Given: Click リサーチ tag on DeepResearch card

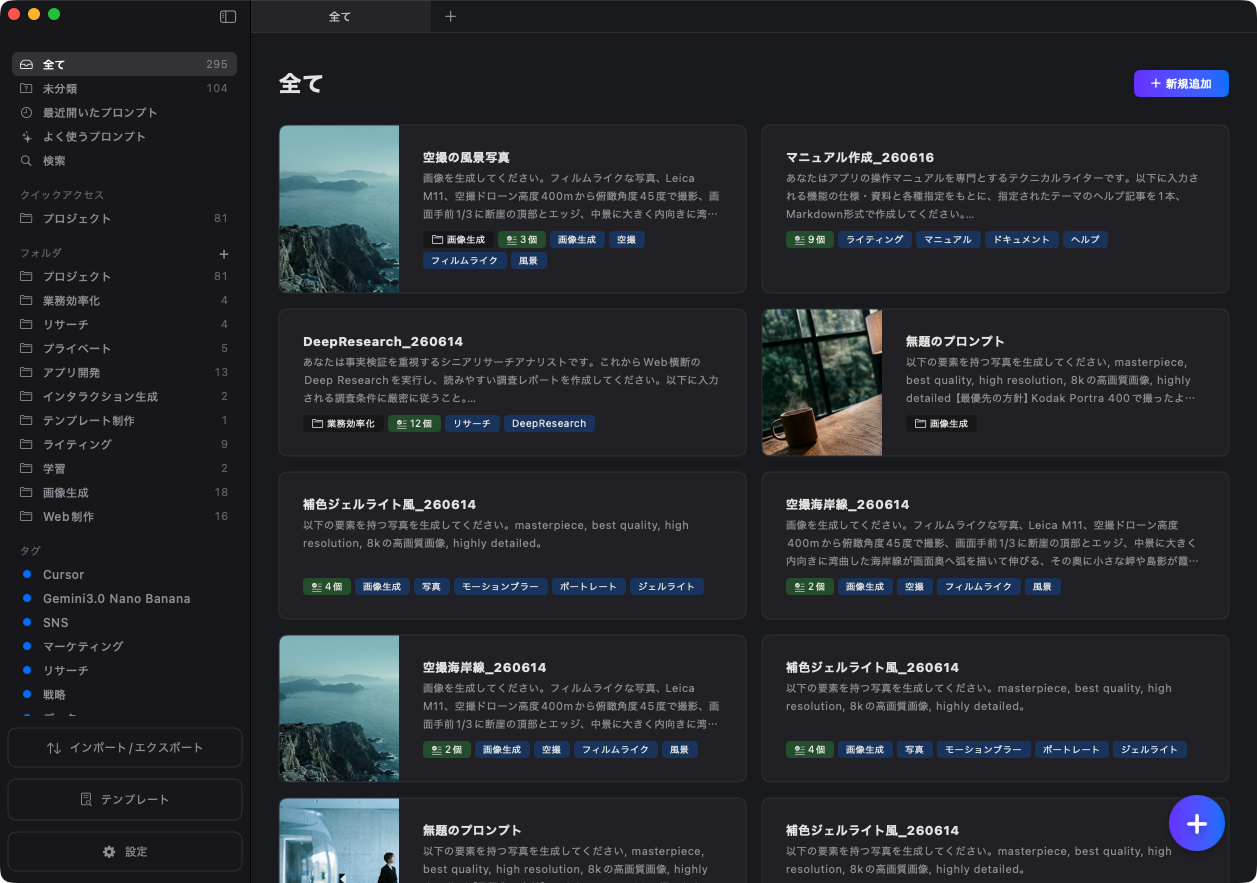Looking at the screenshot, I should coord(472,424).
